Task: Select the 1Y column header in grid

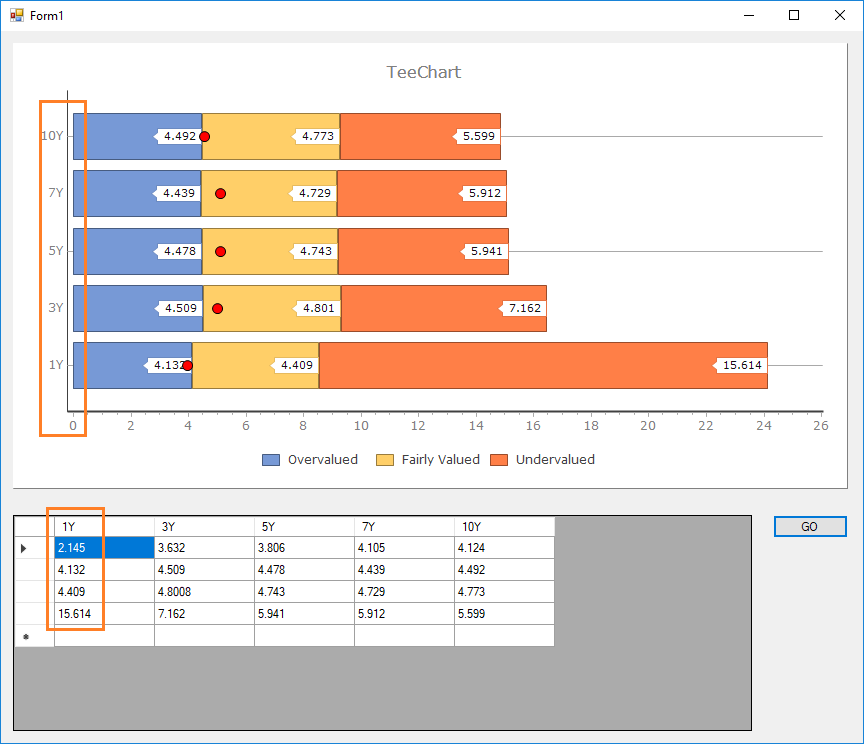Action: click(x=105, y=527)
